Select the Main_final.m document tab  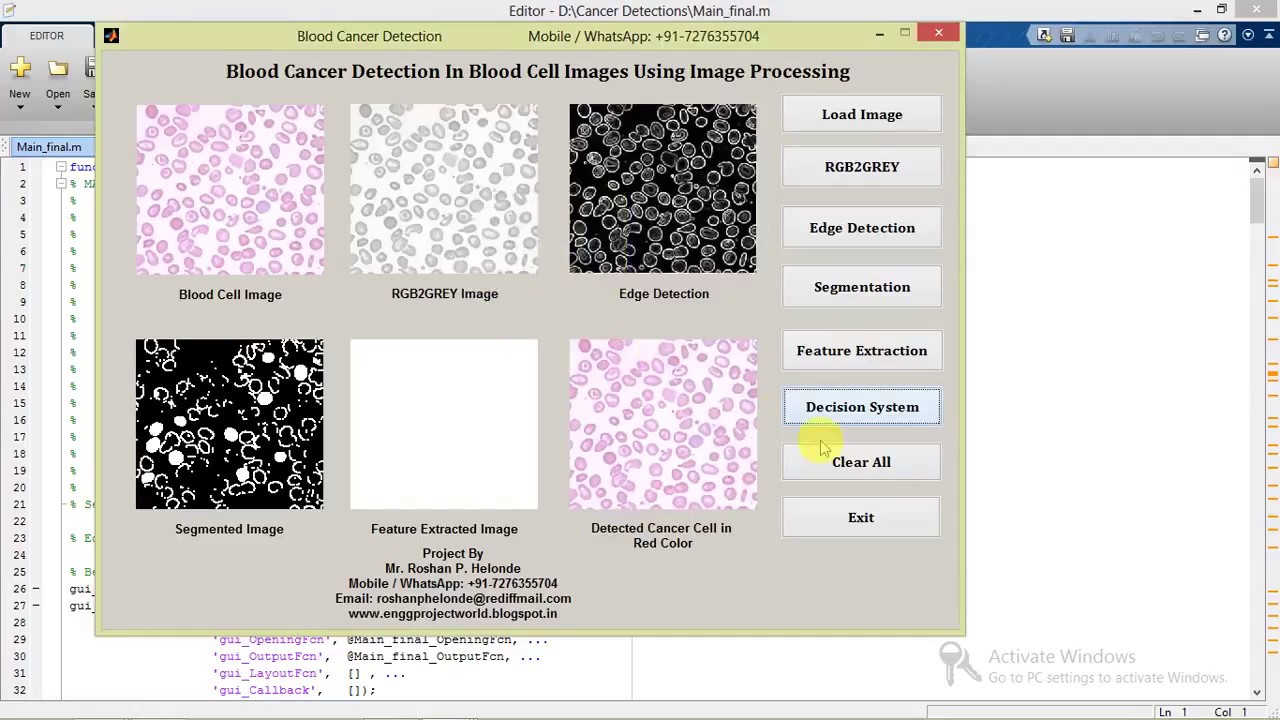(48, 147)
